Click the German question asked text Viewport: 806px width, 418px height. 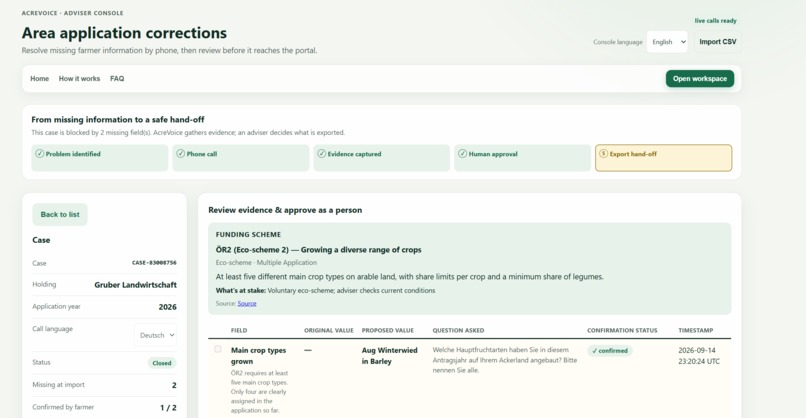point(505,360)
